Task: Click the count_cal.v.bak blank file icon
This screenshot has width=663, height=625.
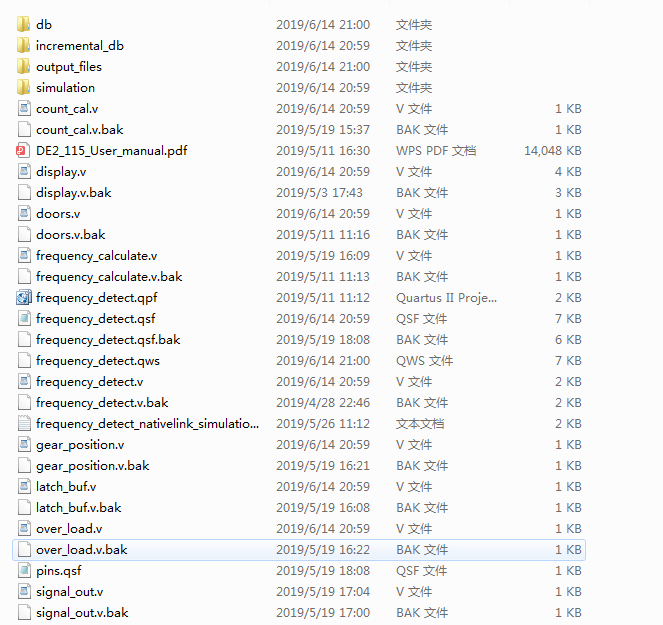Action: pyautogui.click(x=24, y=129)
